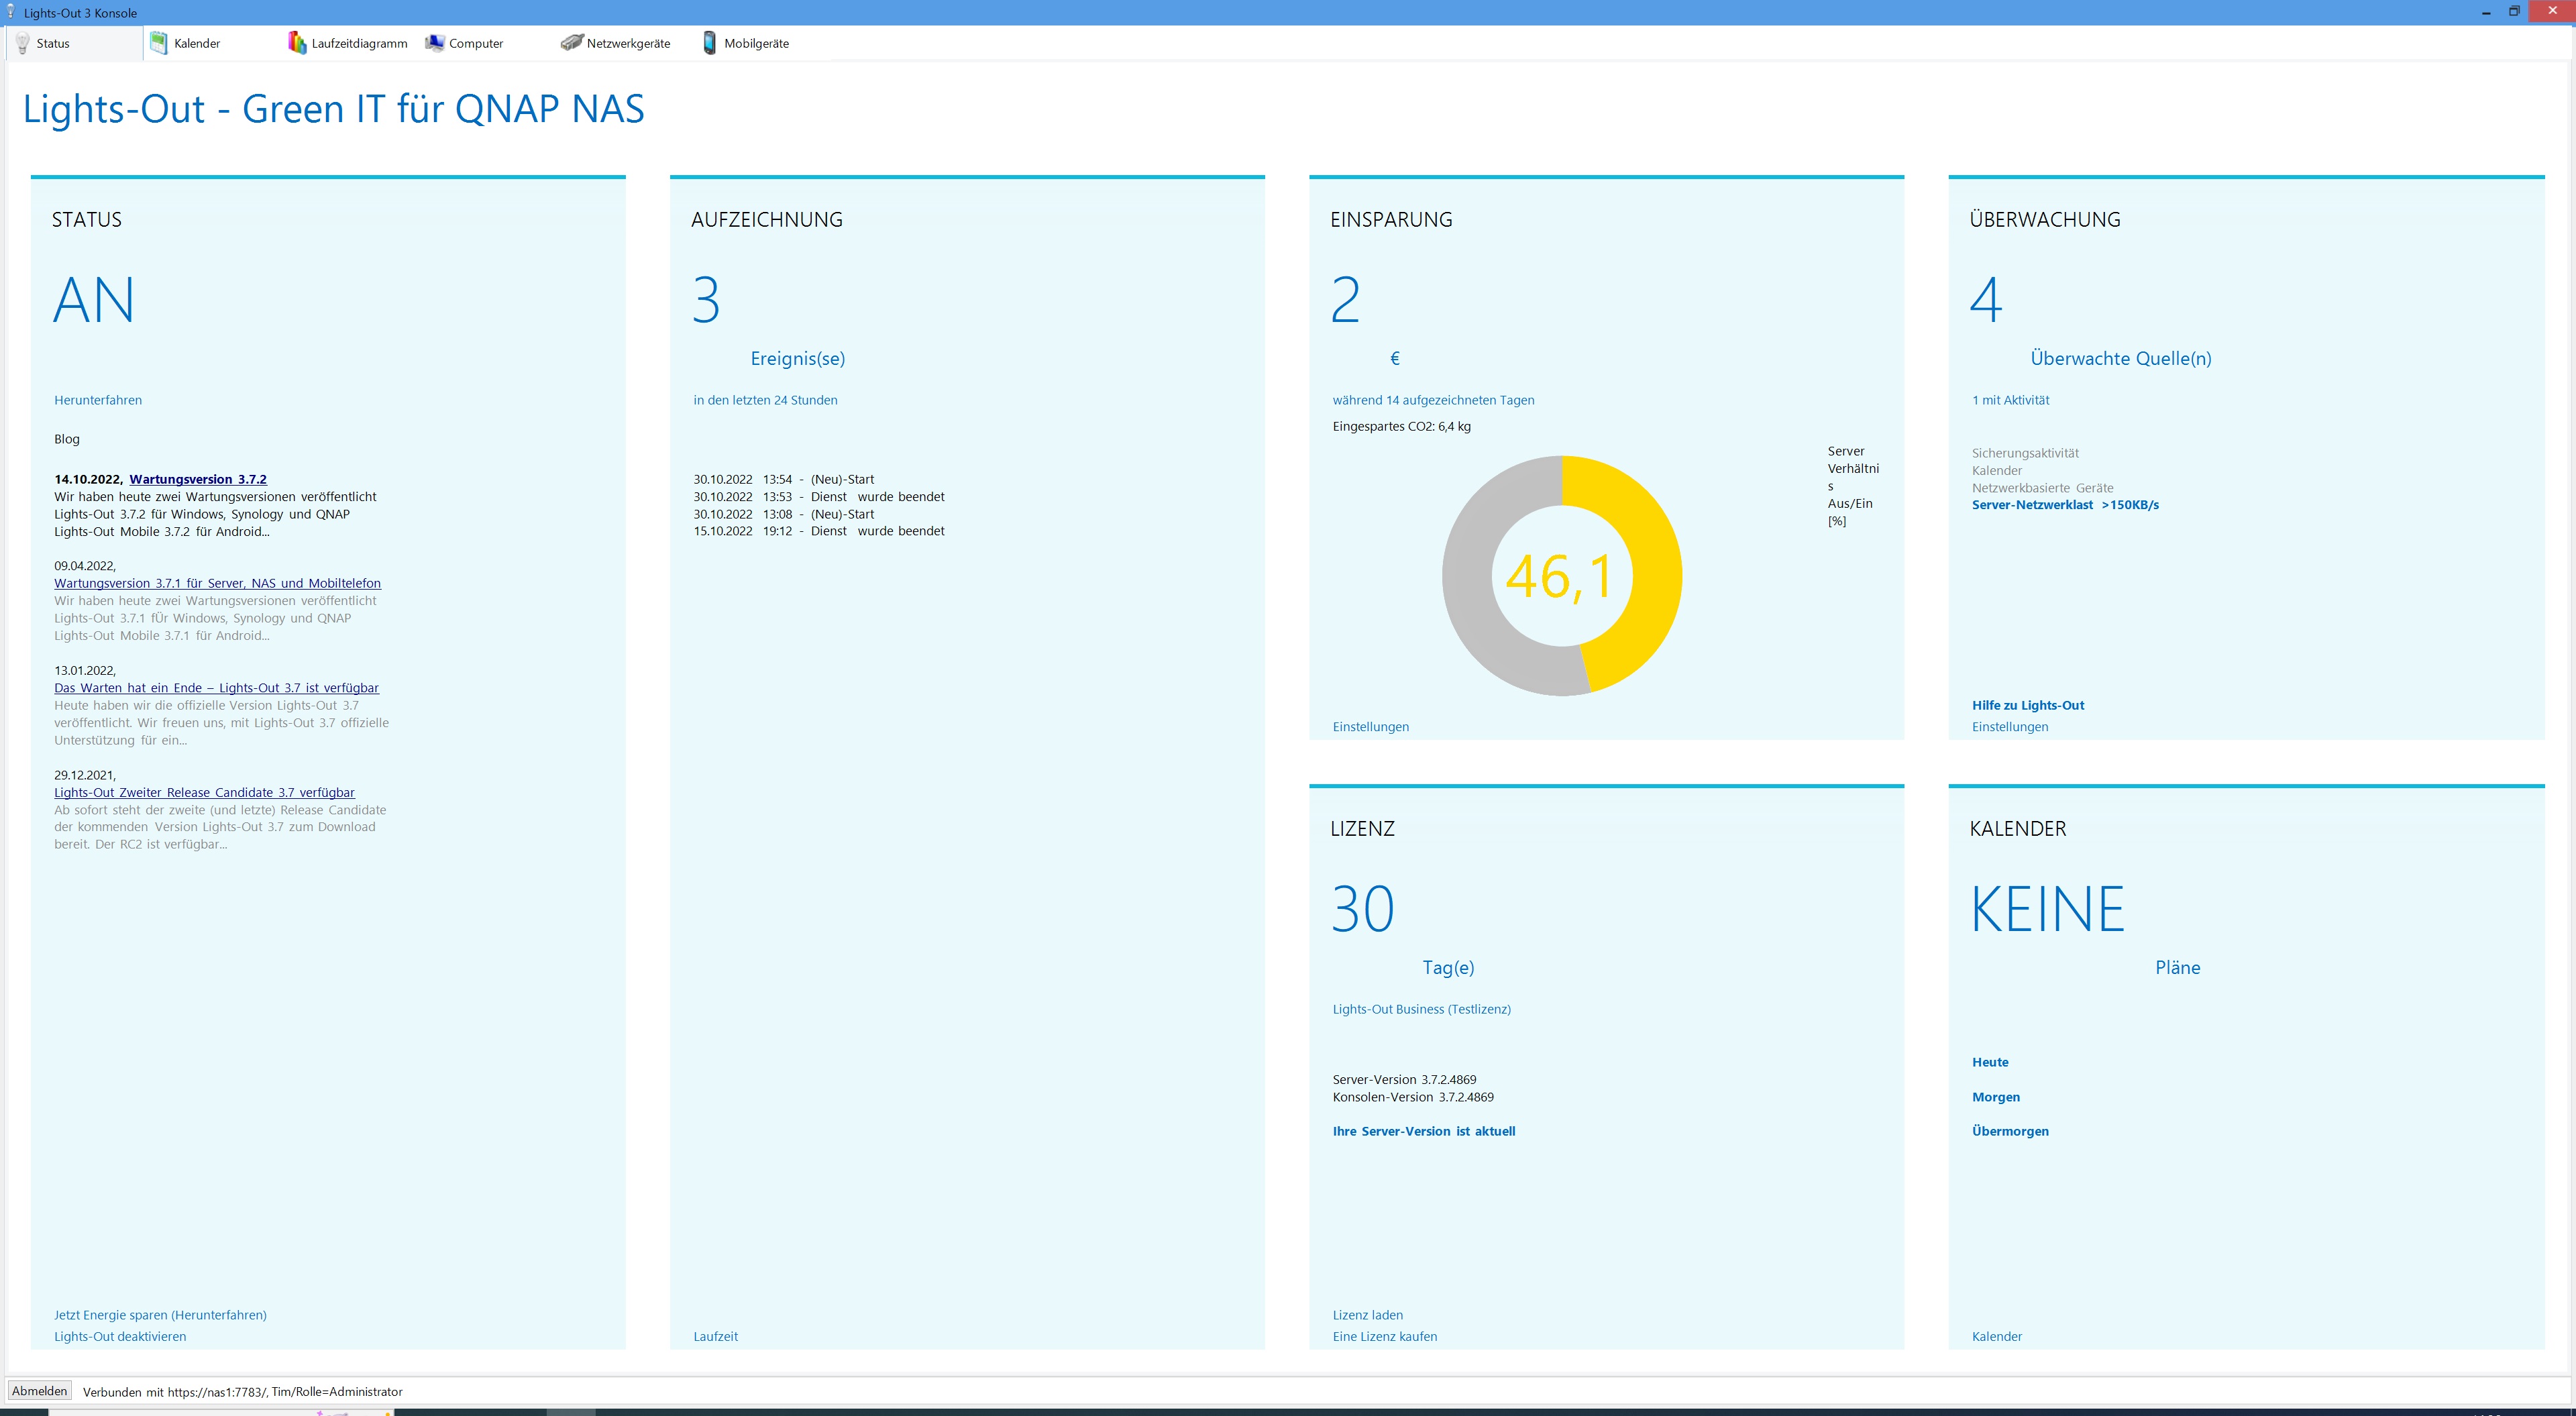Image resolution: width=2576 pixels, height=1416 pixels.
Task: Click the Mobilgeräte phone icon
Action: click(709, 43)
